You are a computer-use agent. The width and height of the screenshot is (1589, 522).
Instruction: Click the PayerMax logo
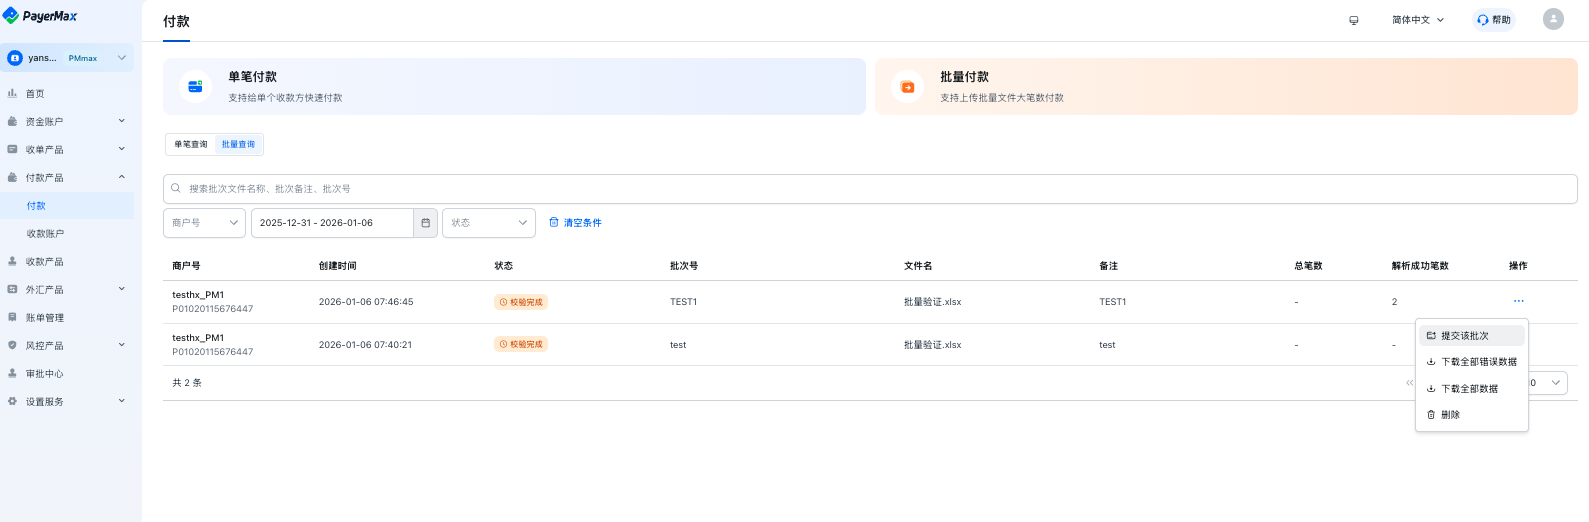[40, 16]
